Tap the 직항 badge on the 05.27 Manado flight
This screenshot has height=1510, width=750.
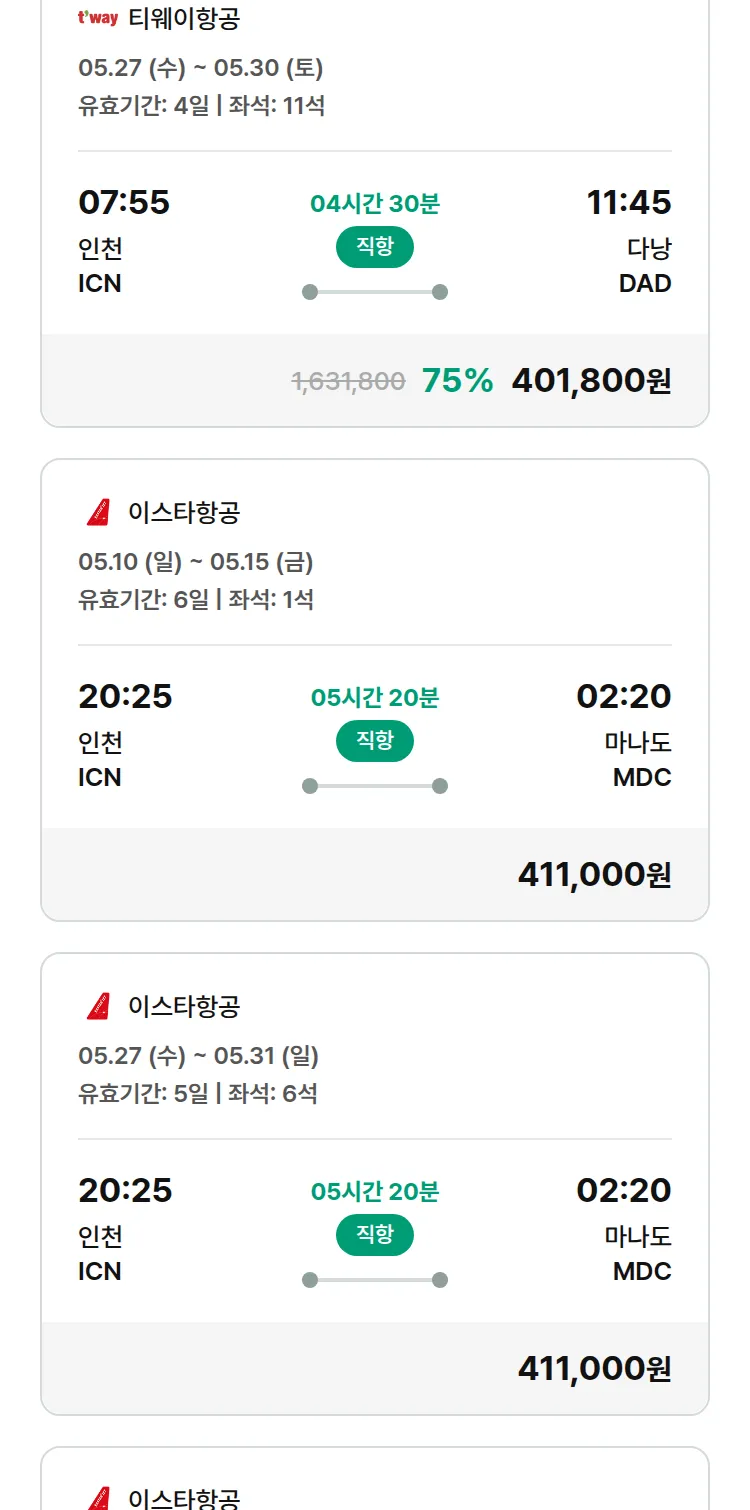pyautogui.click(x=375, y=1235)
